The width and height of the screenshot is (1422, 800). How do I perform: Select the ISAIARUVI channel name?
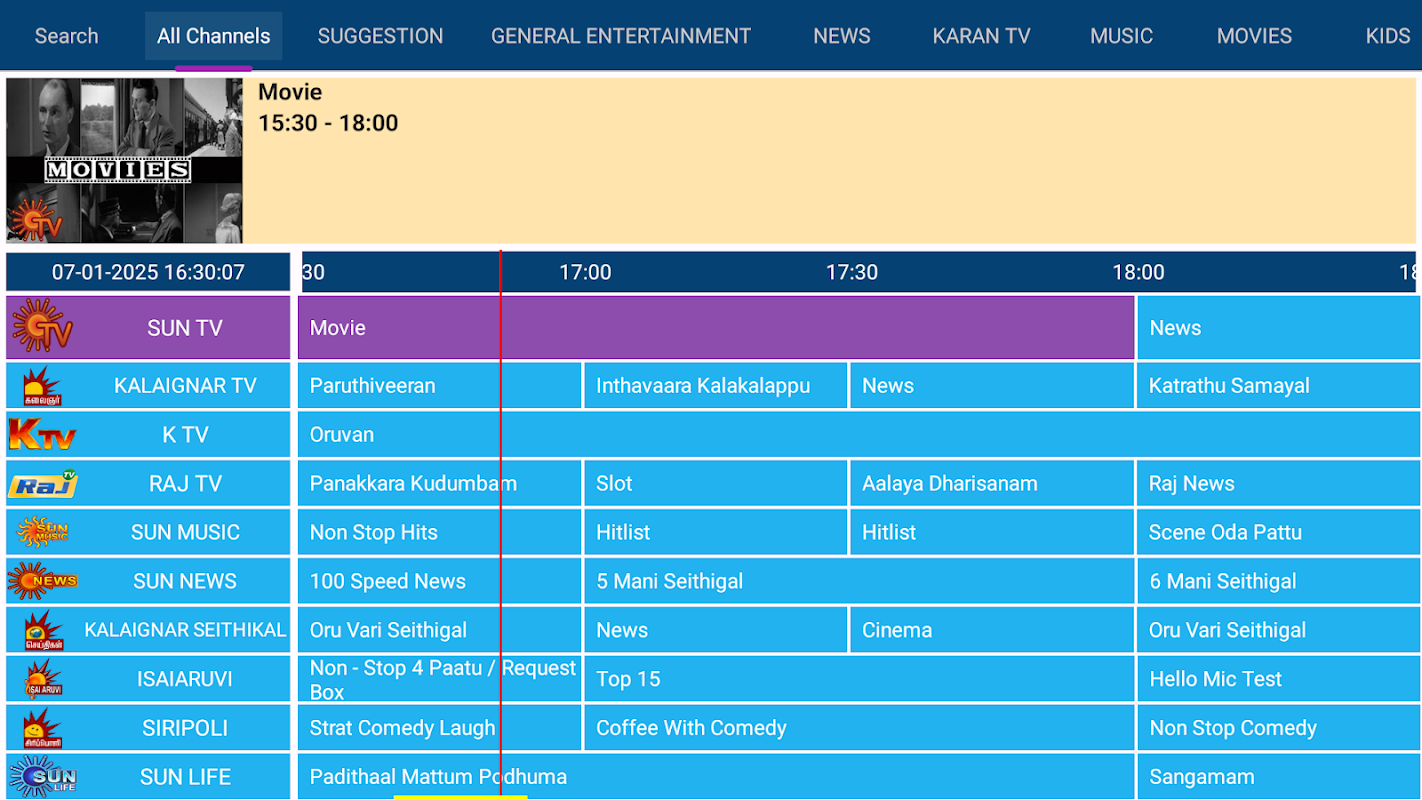coord(185,680)
